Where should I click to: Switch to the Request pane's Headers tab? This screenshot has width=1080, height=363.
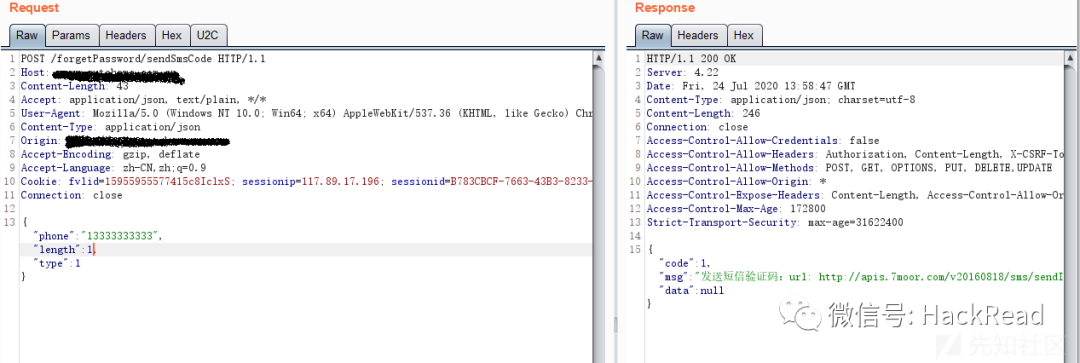126,35
